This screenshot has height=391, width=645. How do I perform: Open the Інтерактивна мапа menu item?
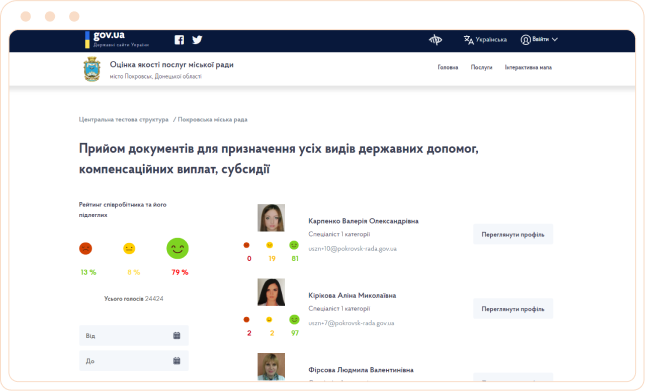[x=528, y=67]
